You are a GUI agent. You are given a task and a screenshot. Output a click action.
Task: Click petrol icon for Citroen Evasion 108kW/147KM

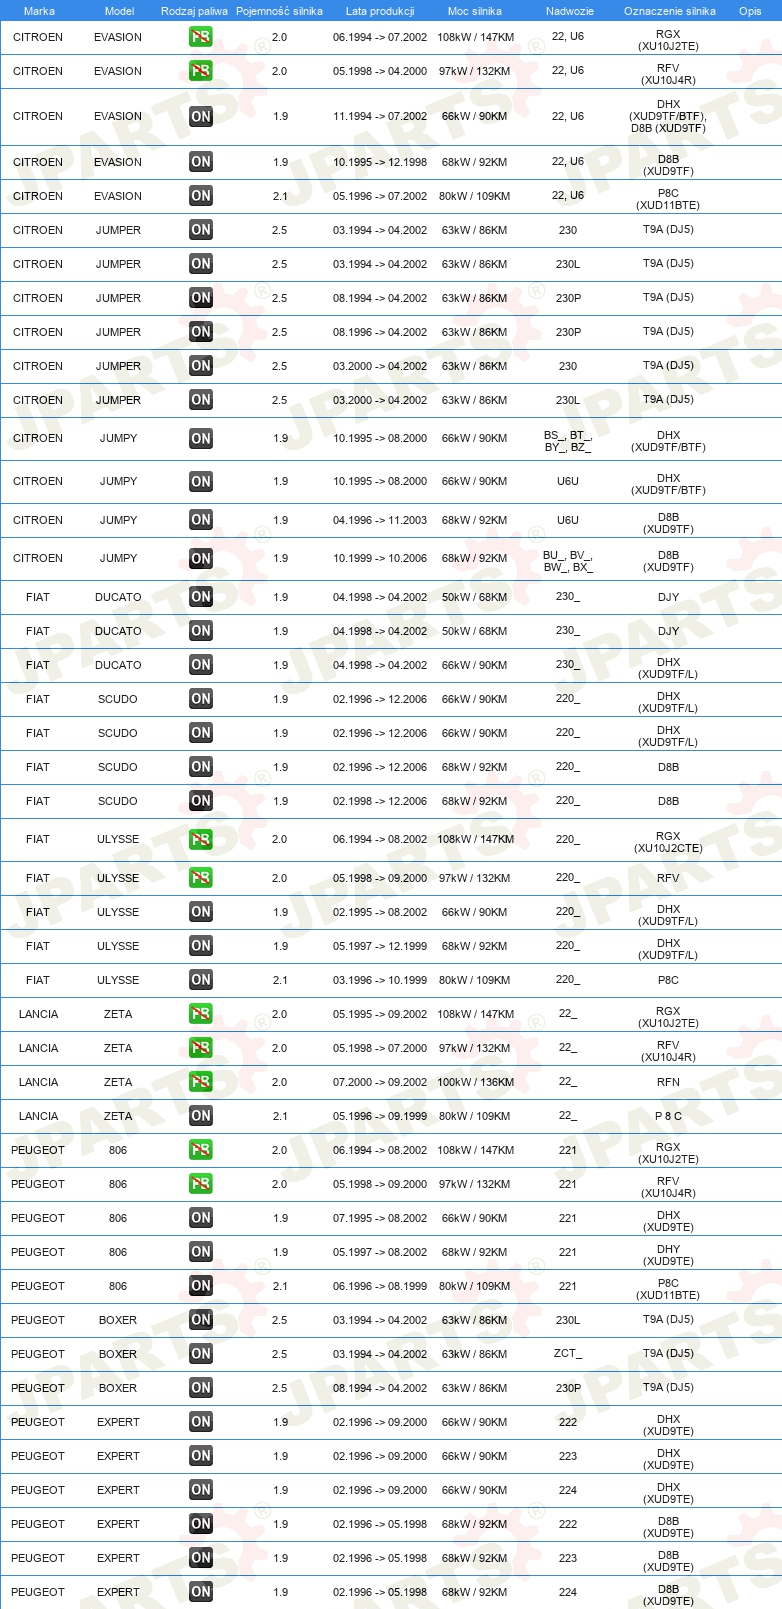pyautogui.click(x=201, y=37)
